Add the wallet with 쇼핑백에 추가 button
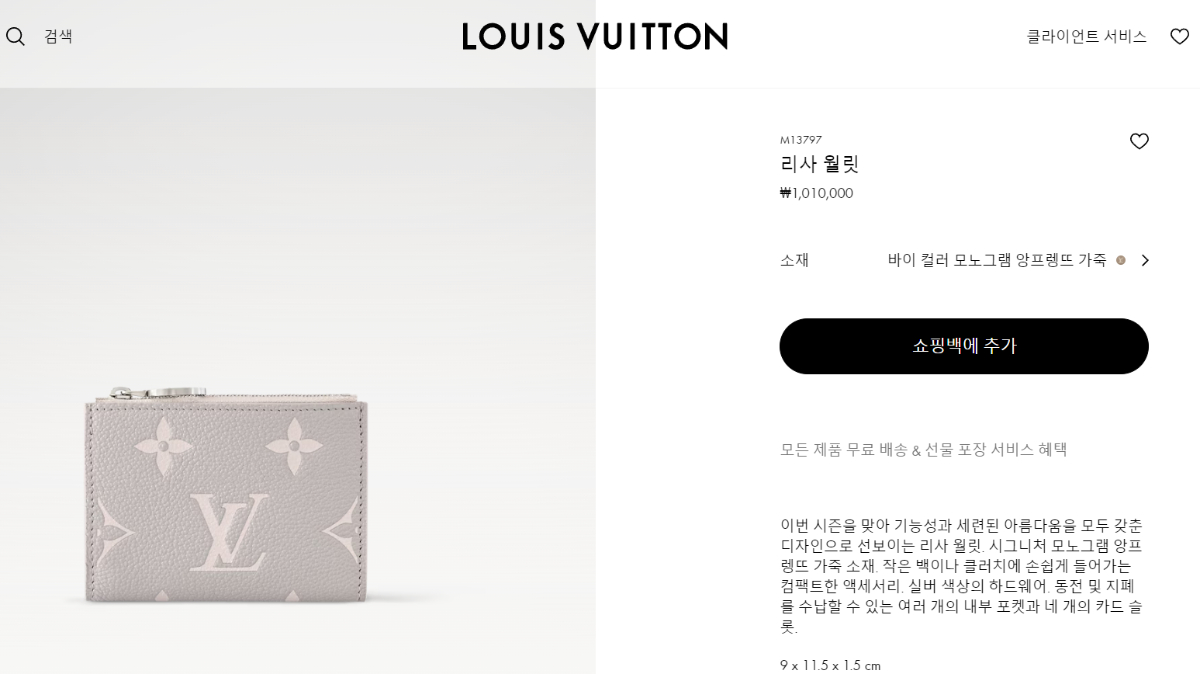This screenshot has height=674, width=1200. pos(964,346)
